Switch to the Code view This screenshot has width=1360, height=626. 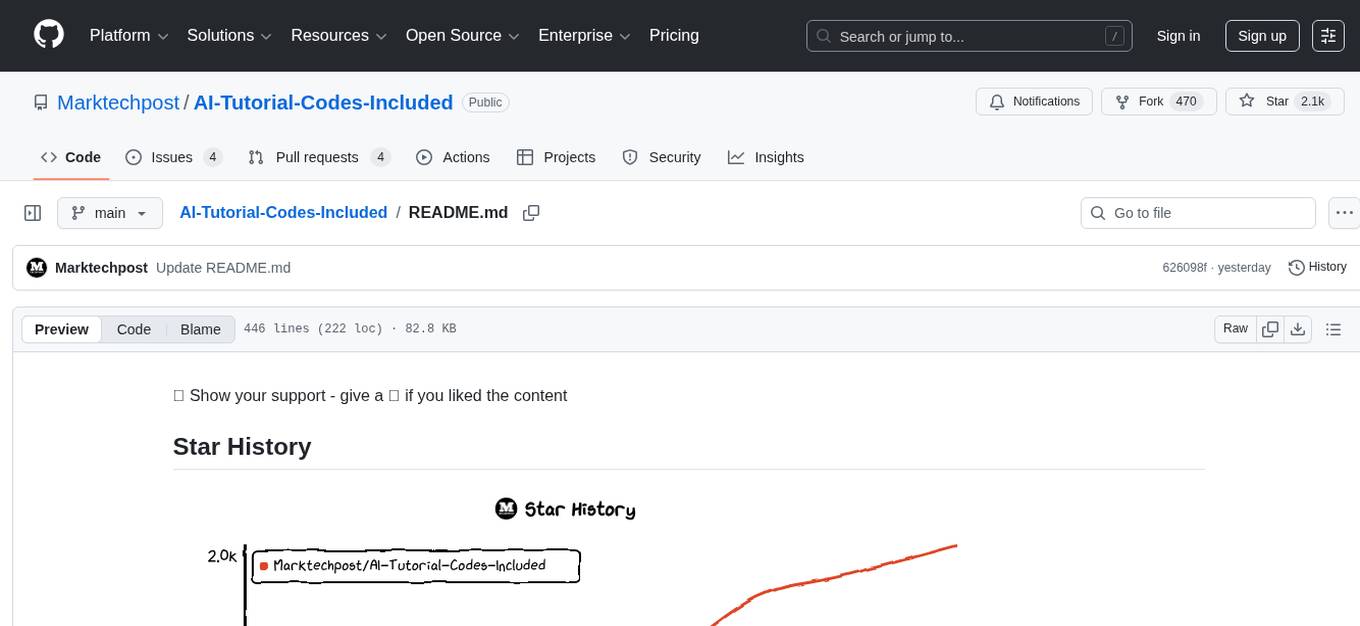[x=134, y=329]
